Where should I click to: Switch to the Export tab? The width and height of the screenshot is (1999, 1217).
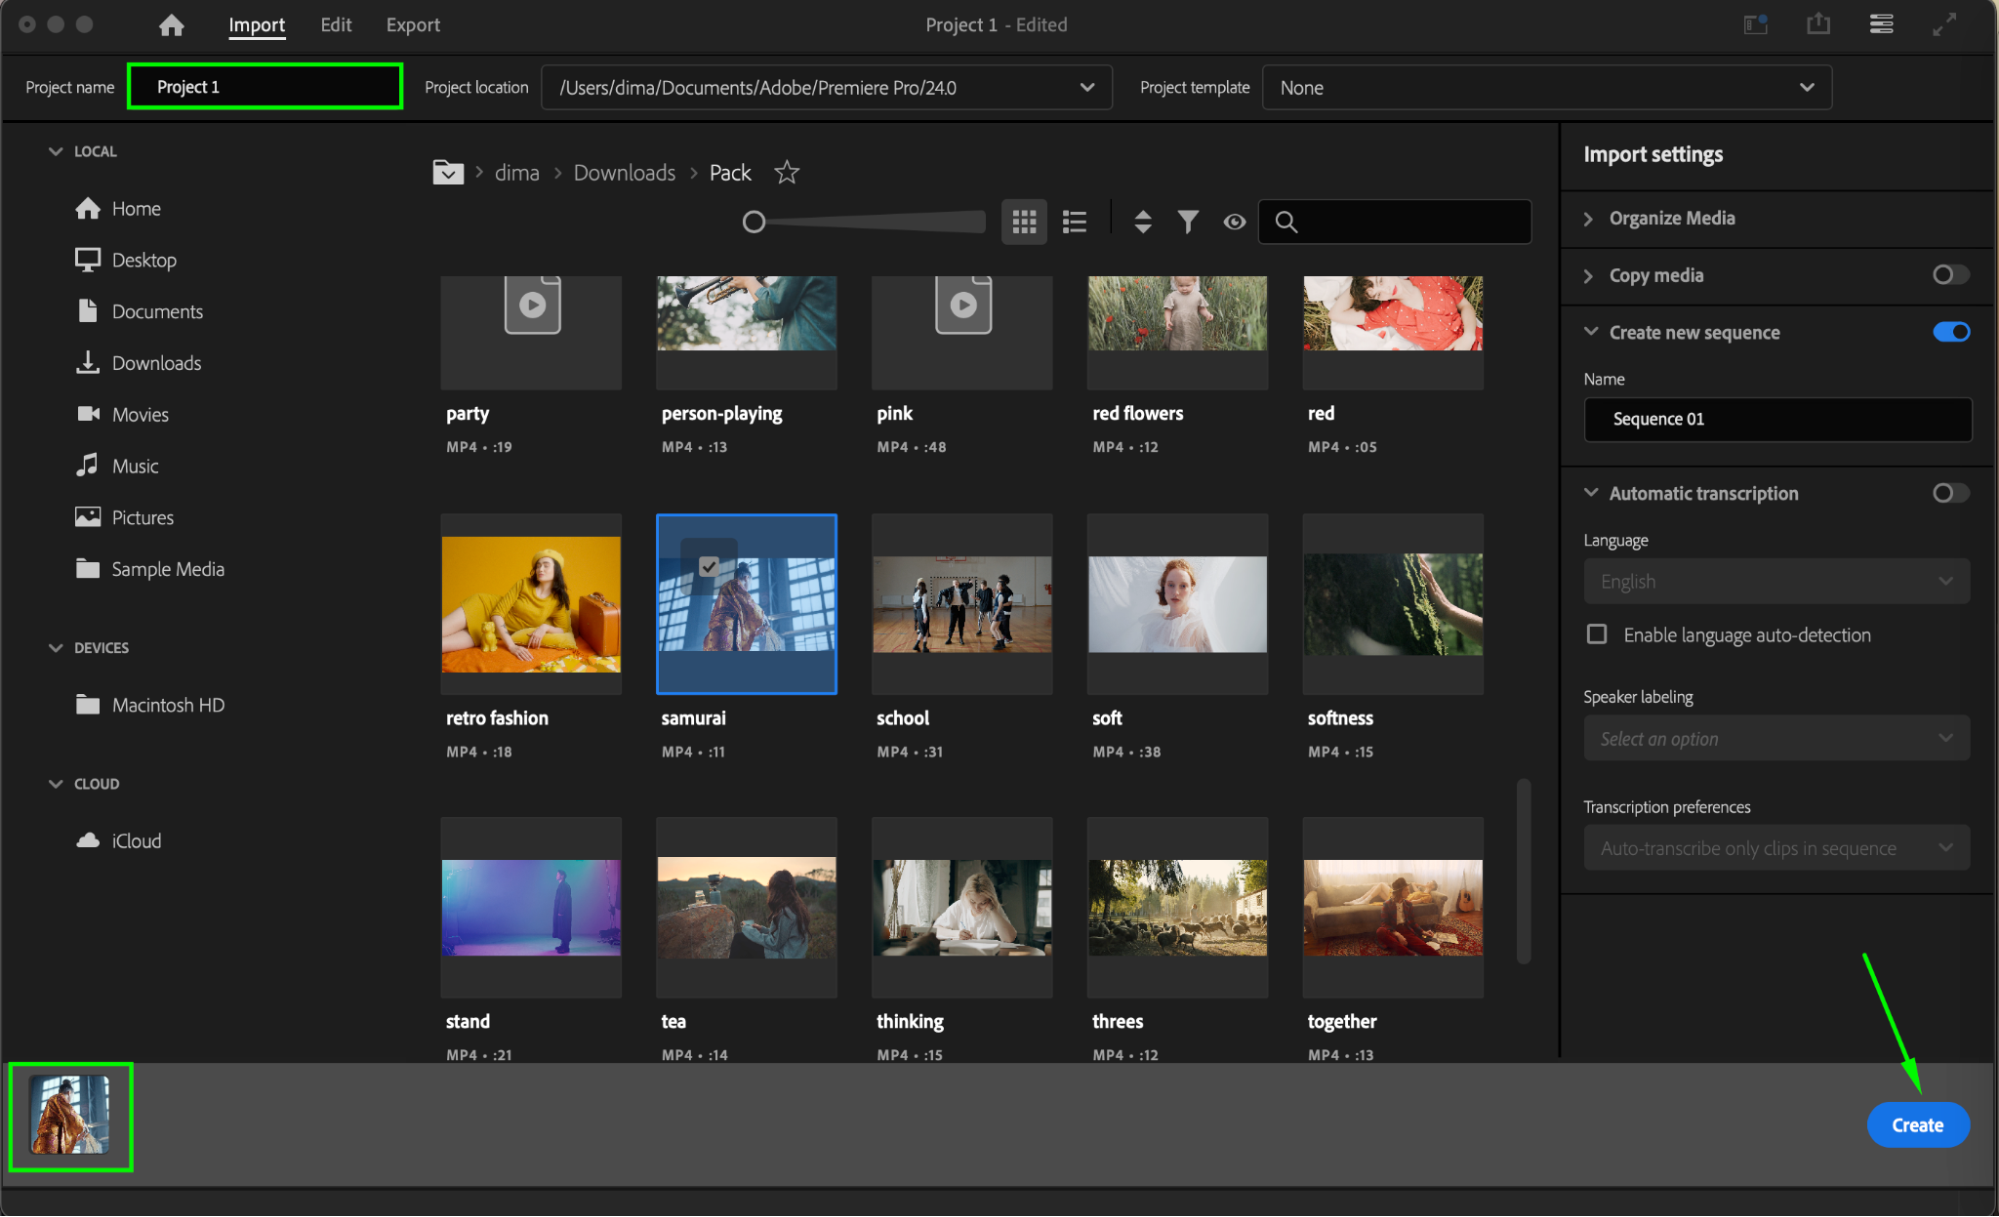pos(413,25)
